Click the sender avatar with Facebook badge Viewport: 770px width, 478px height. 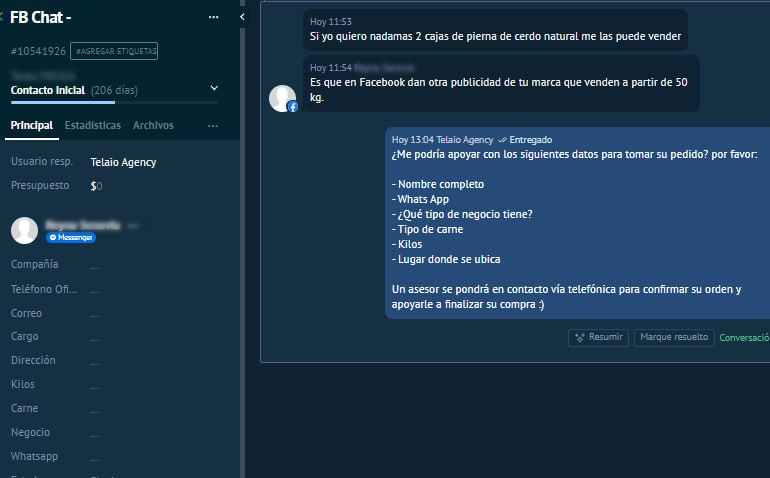tap(283, 98)
